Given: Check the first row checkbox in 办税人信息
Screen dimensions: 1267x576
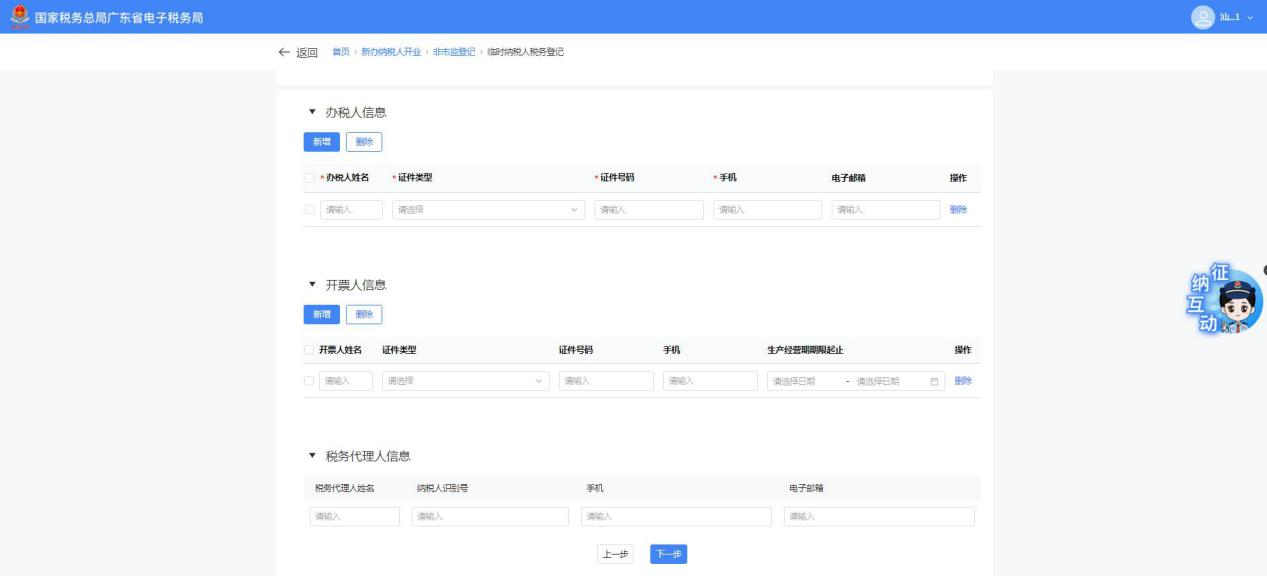Looking at the screenshot, I should pos(309,210).
